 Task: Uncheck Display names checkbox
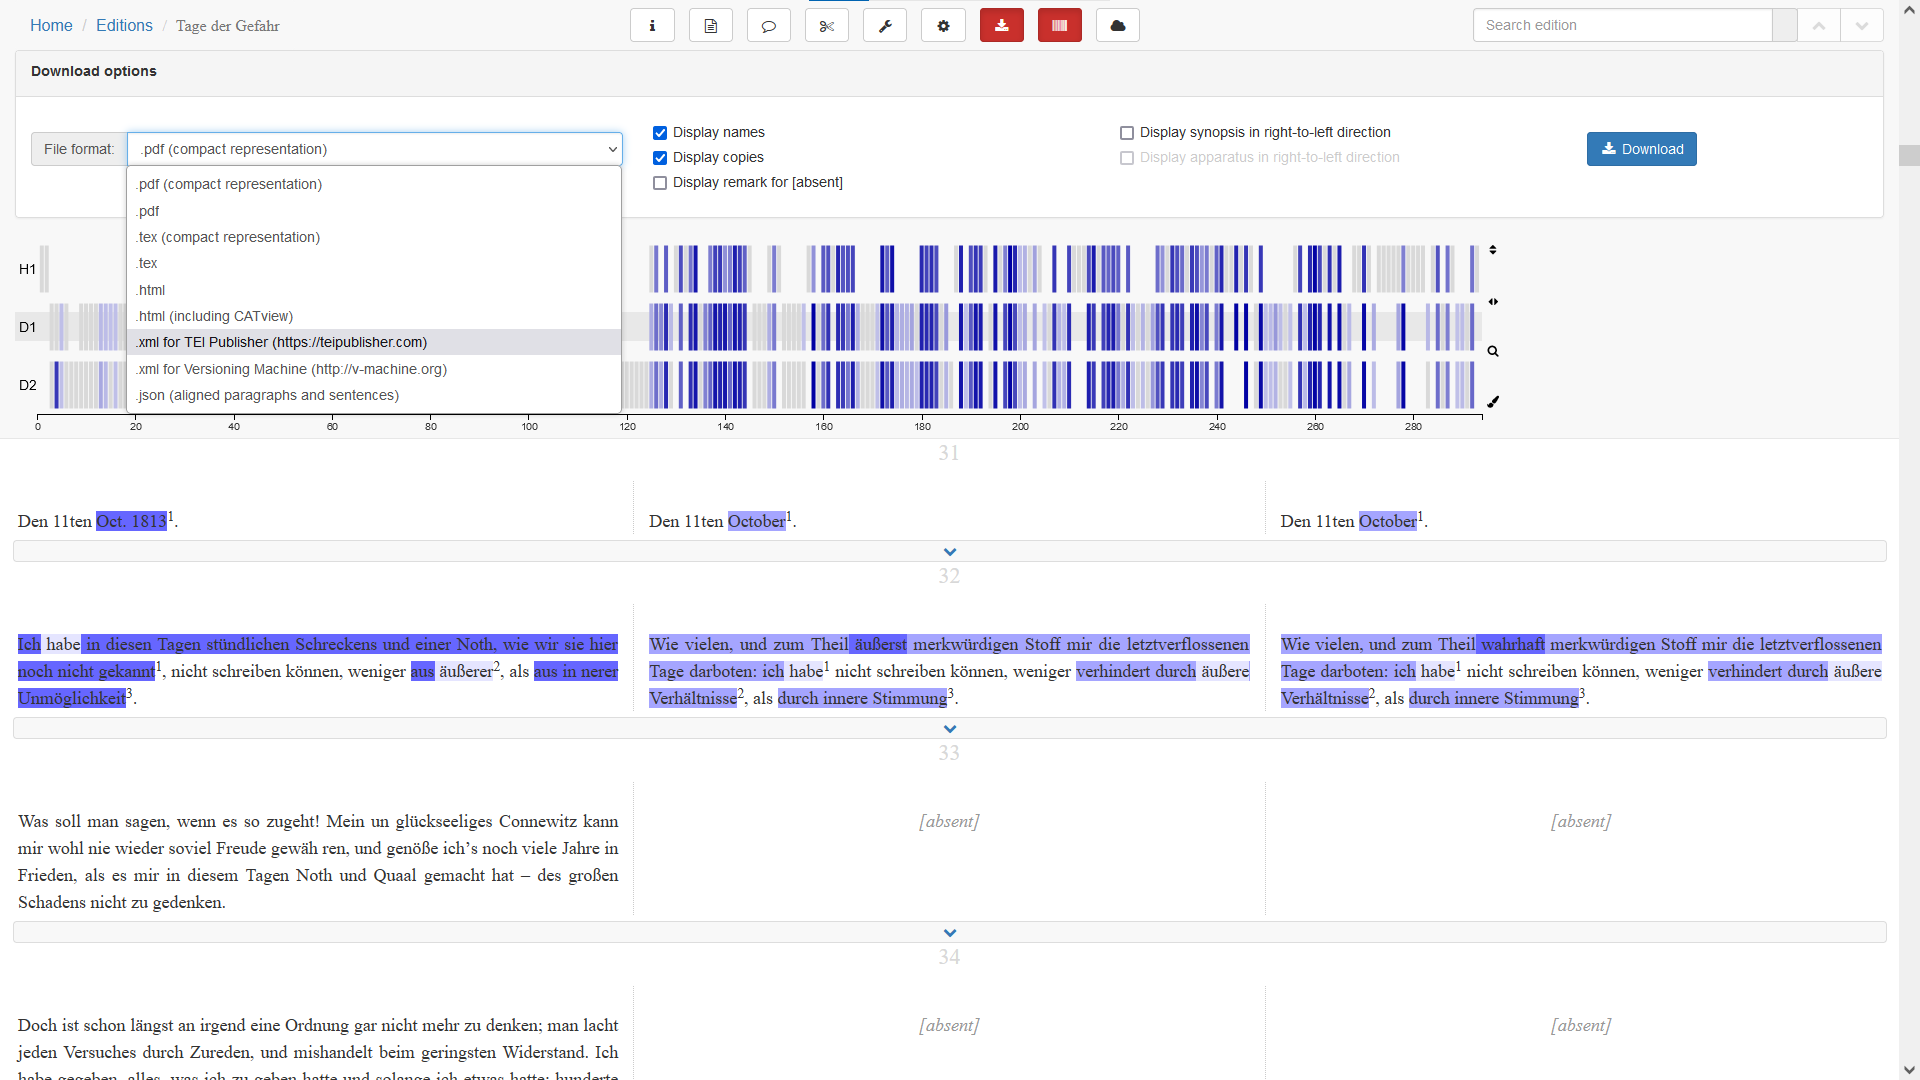click(x=660, y=133)
